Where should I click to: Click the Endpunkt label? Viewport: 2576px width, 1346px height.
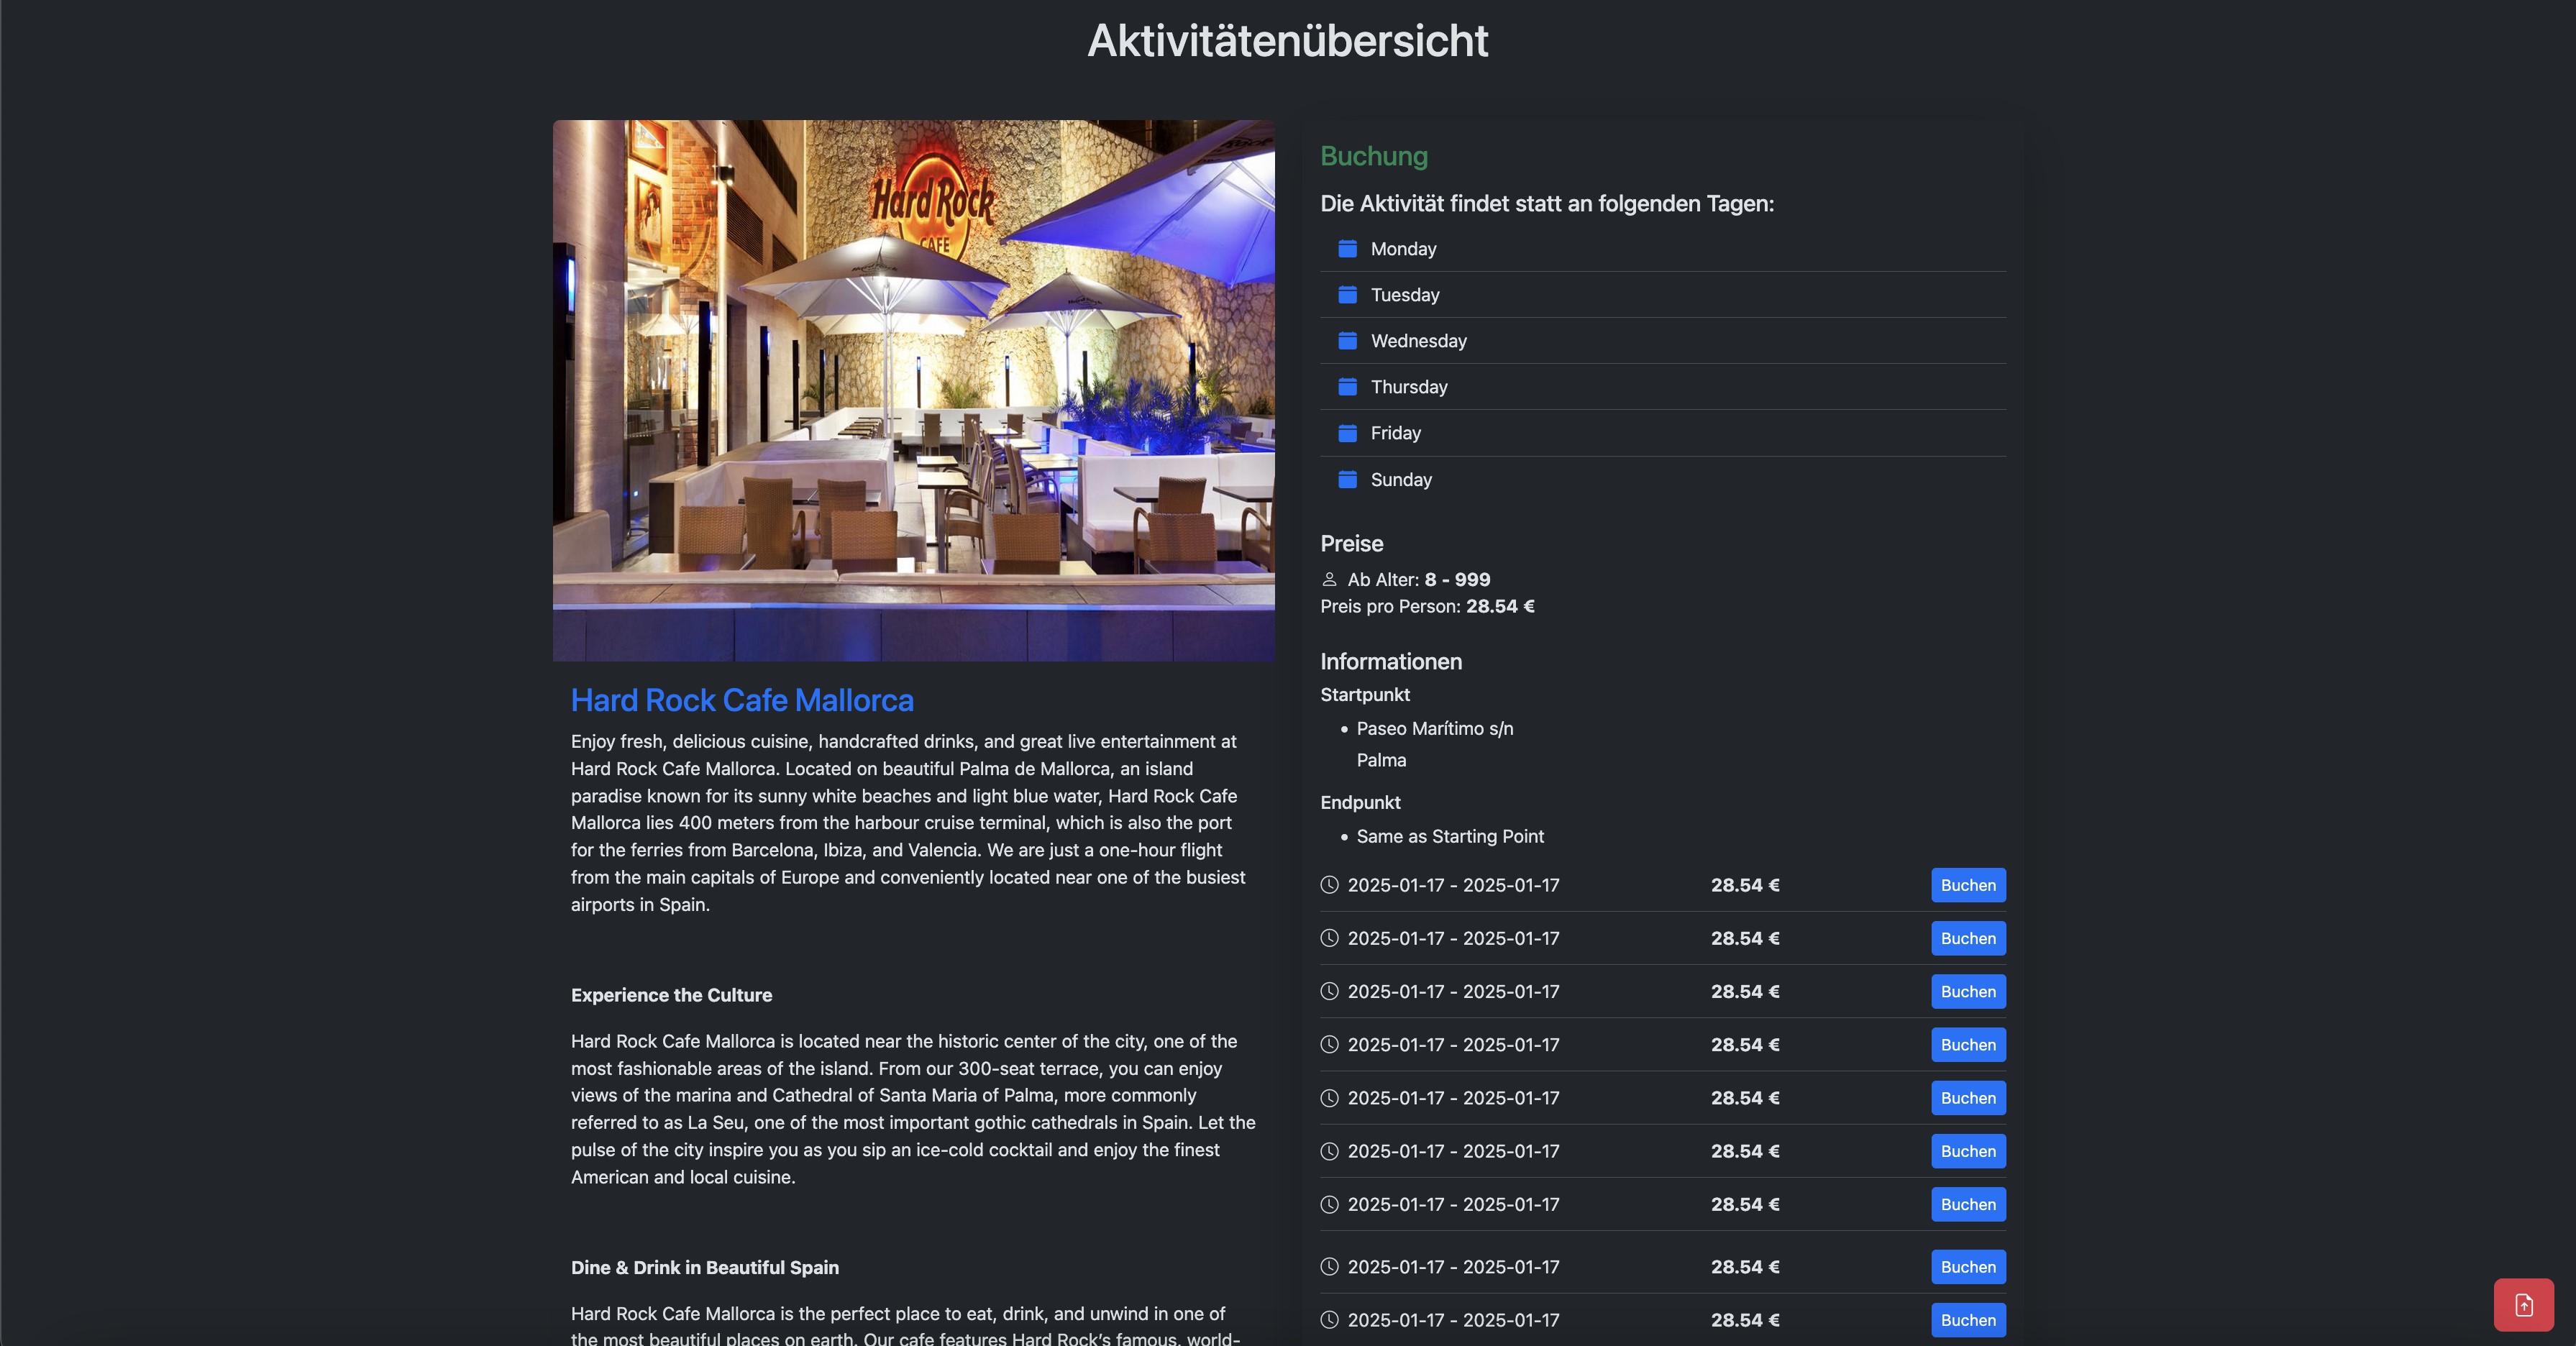tap(1360, 802)
